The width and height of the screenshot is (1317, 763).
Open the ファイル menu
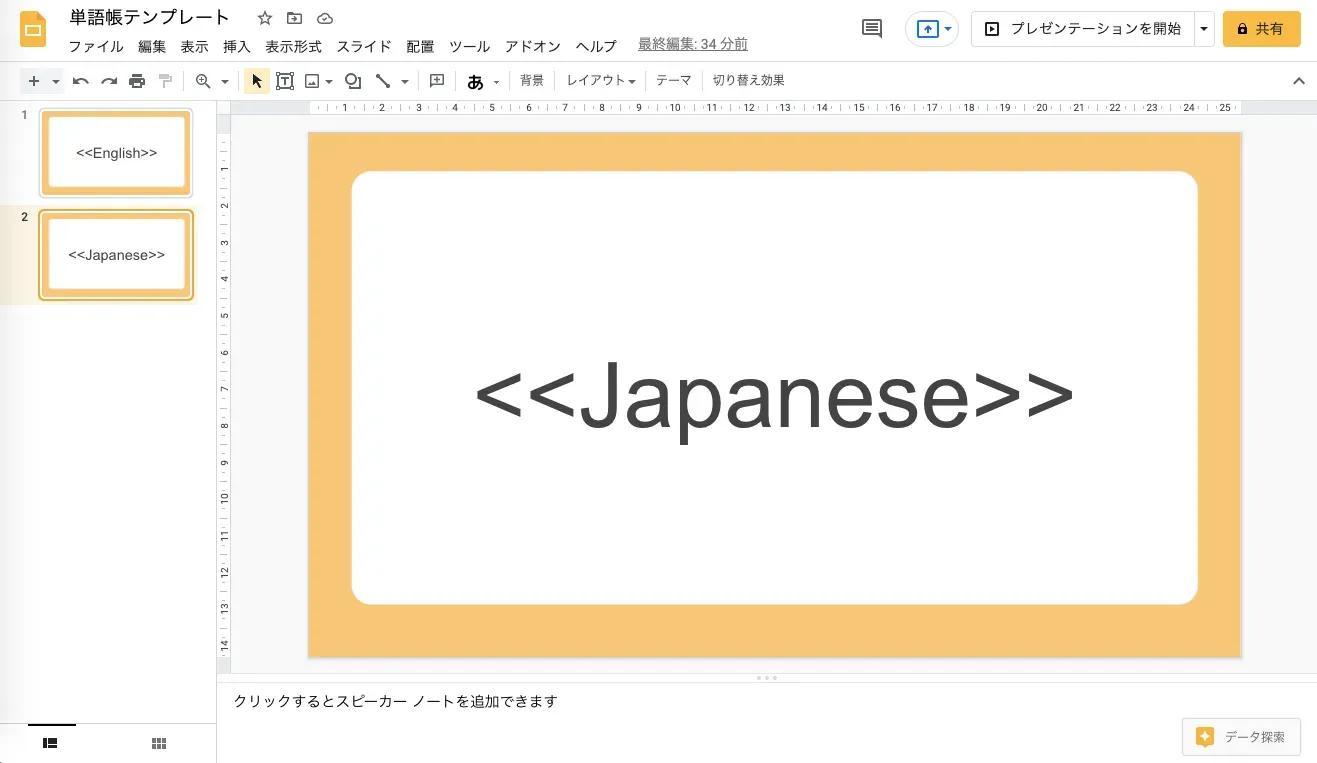click(96, 46)
